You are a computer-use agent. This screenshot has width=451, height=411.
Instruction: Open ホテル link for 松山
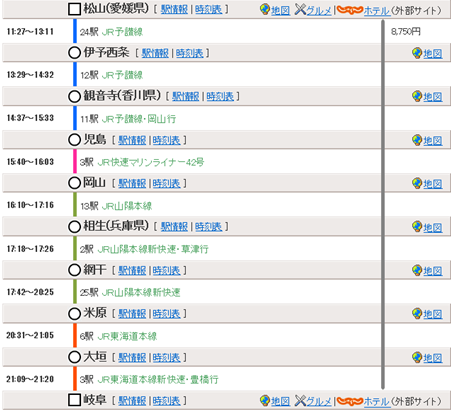coord(377,11)
